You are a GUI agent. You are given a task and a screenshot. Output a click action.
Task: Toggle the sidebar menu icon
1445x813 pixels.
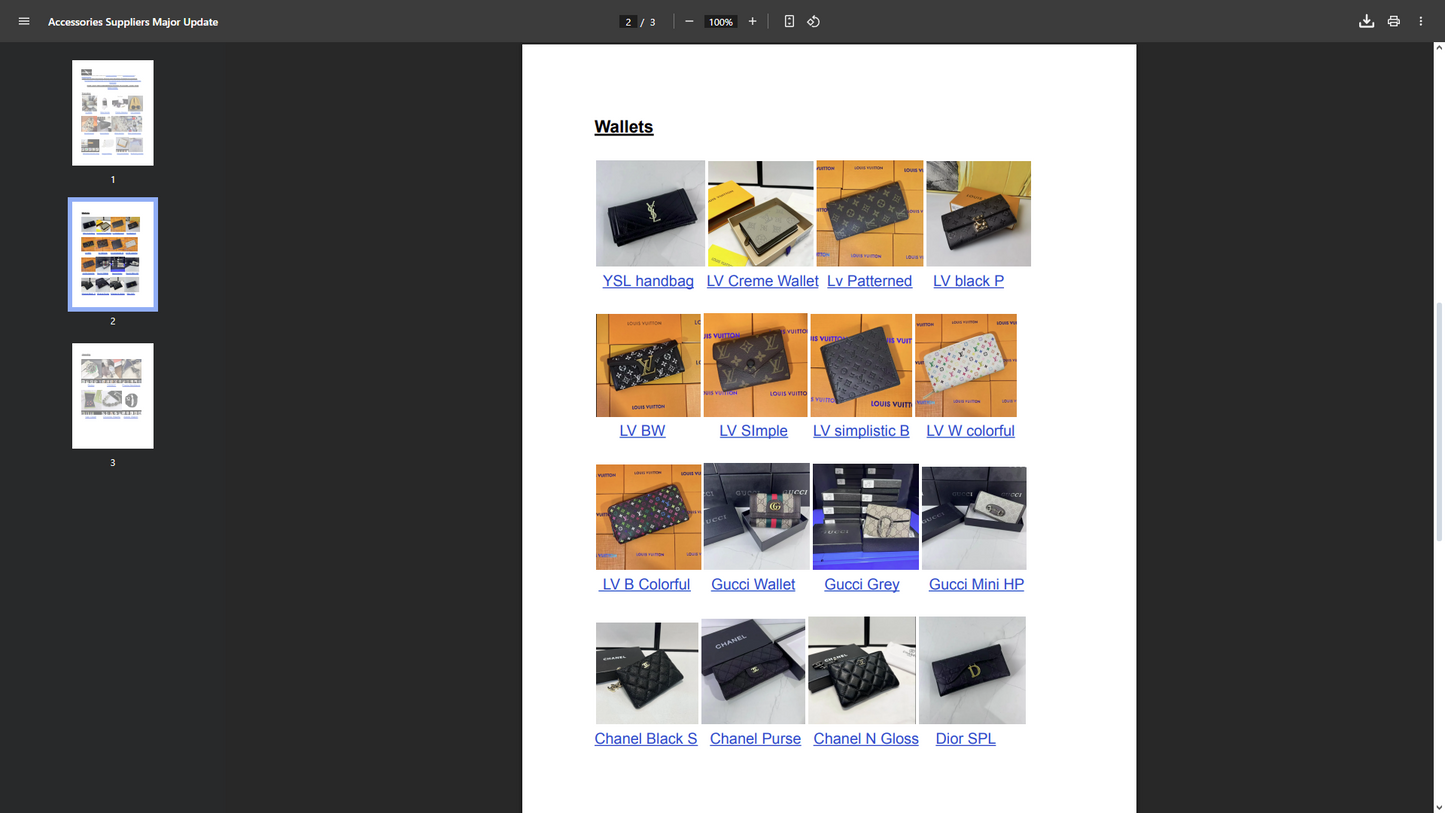(24, 21)
